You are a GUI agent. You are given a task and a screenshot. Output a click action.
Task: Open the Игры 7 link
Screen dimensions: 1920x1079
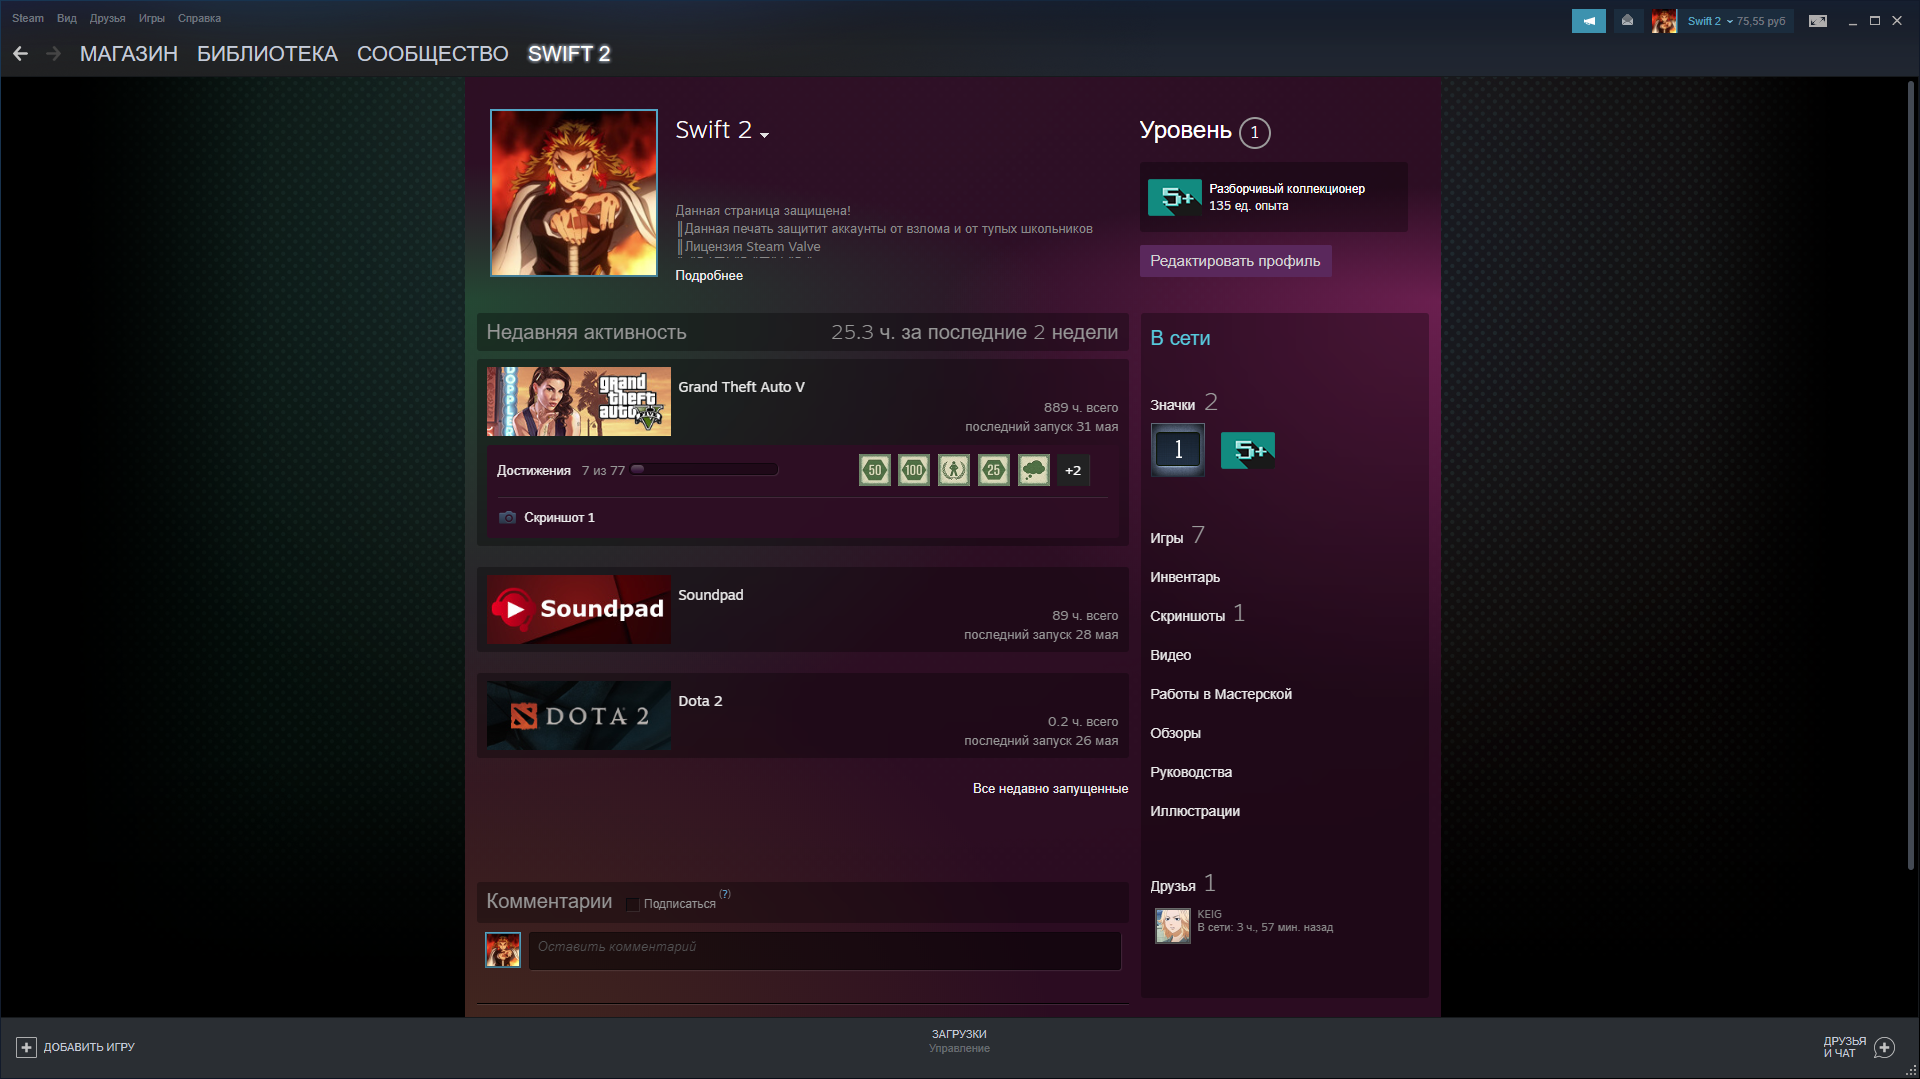tap(1177, 537)
